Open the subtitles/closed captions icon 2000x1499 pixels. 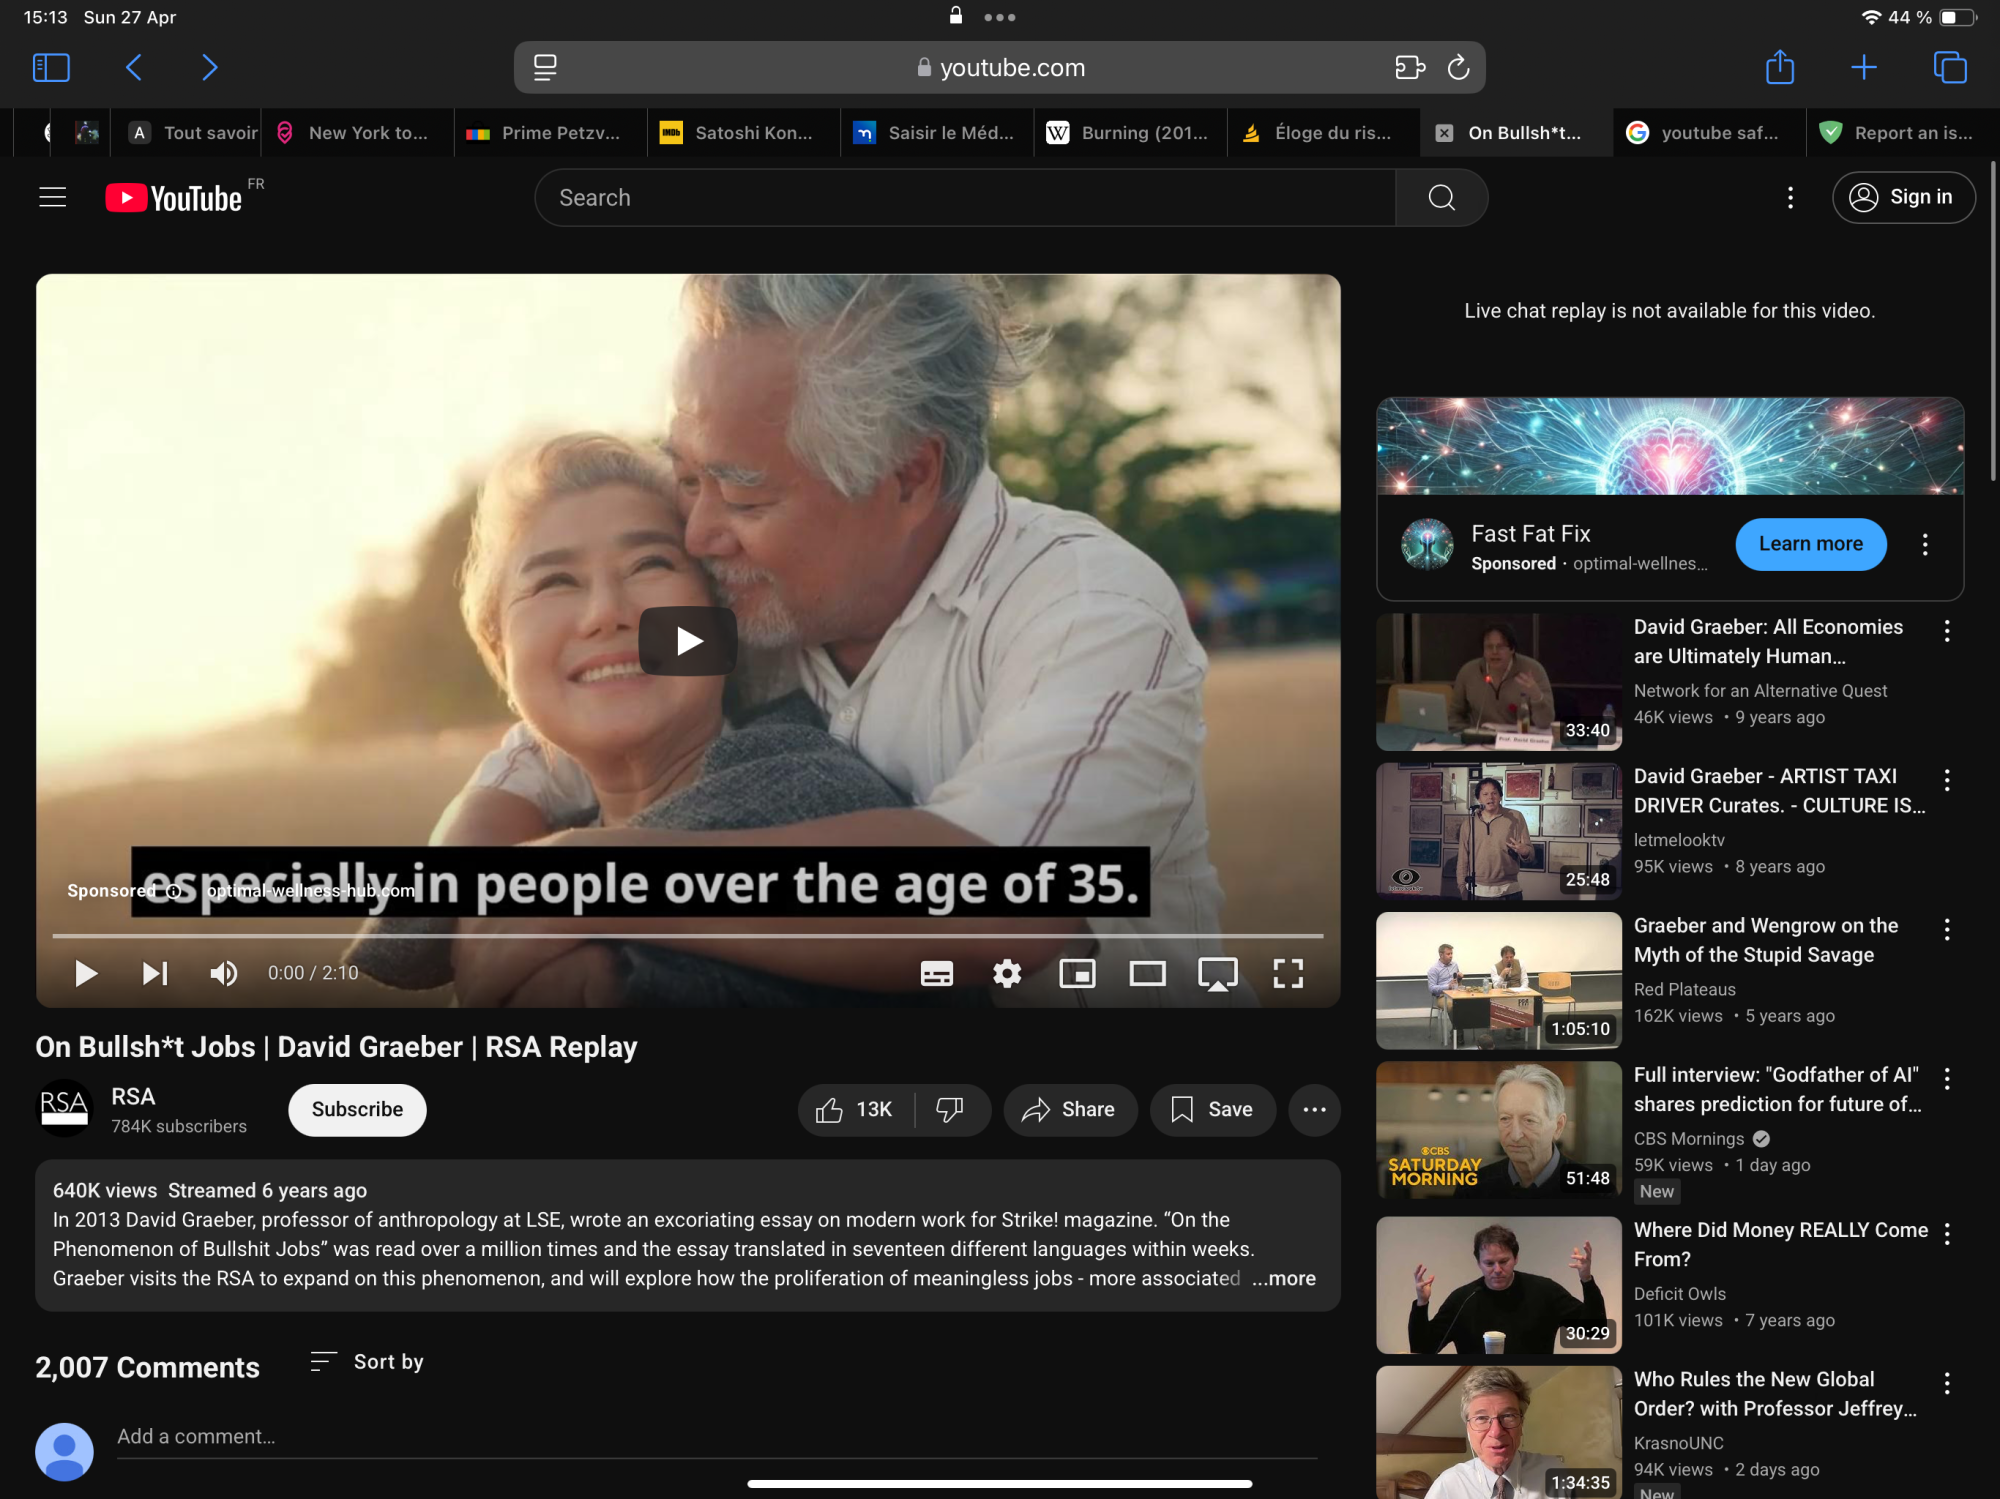pyautogui.click(x=937, y=973)
